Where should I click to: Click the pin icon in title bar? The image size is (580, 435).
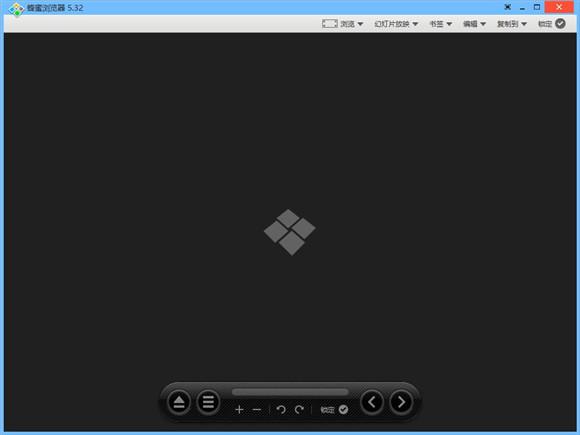(508, 7)
